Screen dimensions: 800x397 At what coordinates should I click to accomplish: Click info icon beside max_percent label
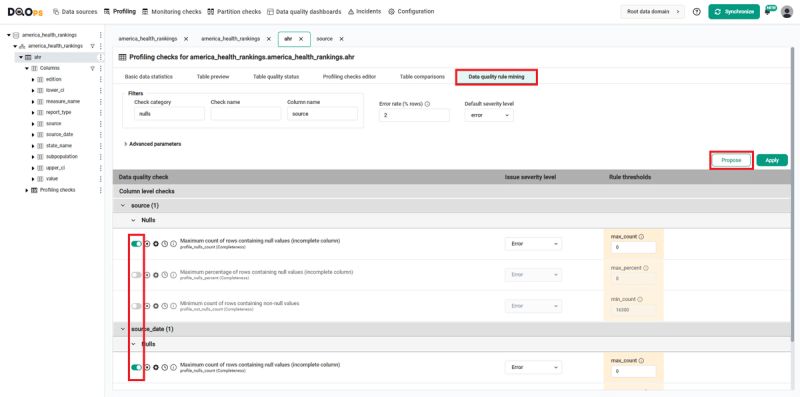pyautogui.click(x=645, y=268)
